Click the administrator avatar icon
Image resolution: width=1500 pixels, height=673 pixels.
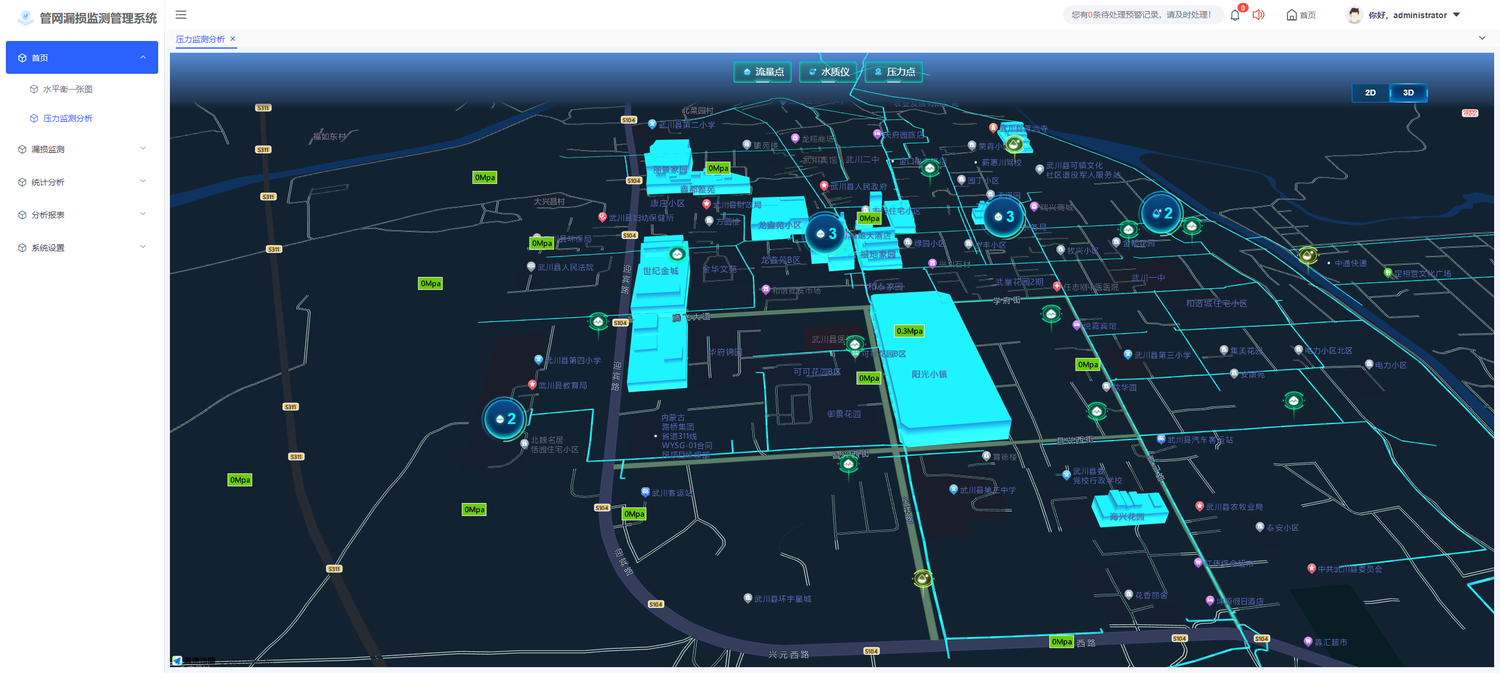point(1355,15)
